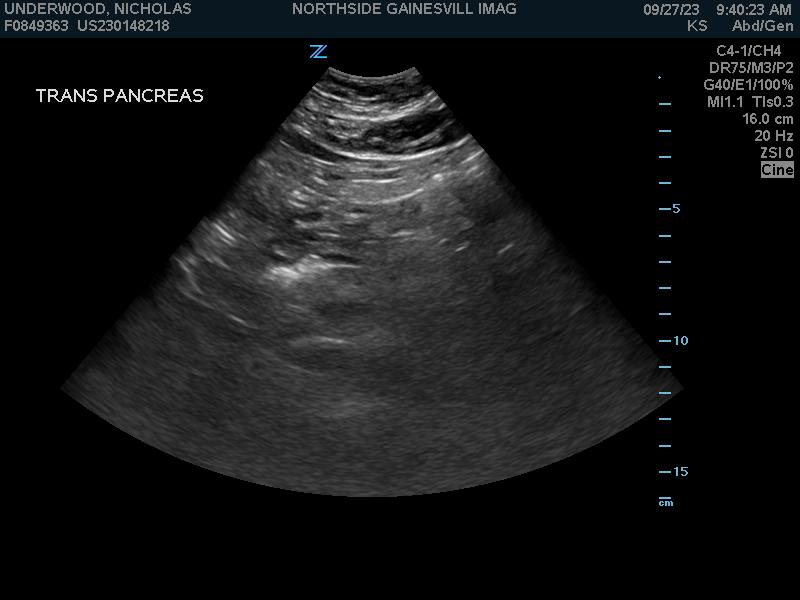800x600 pixels.
Task: Click the 16.0 cm depth value
Action: tap(767, 119)
